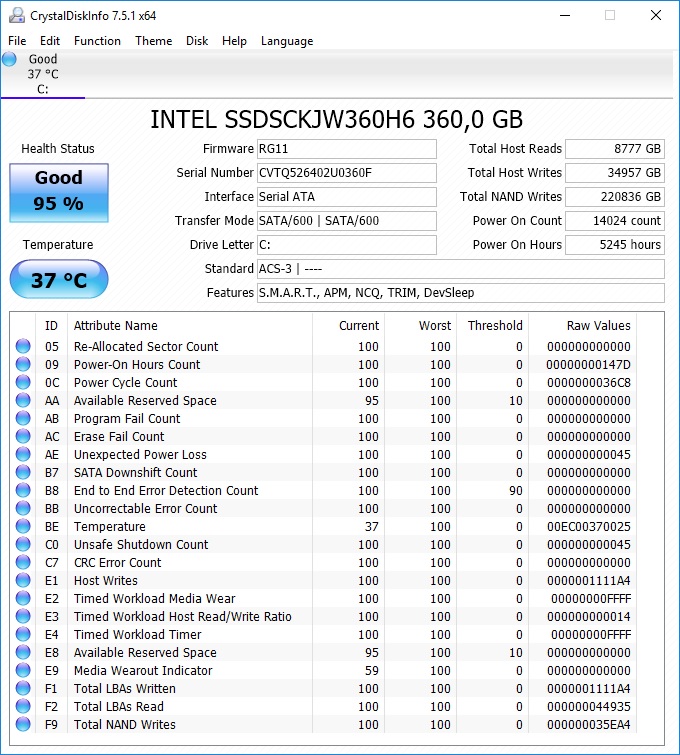Click status orb for Erase Fail Count
This screenshot has width=680, height=755.
23,436
